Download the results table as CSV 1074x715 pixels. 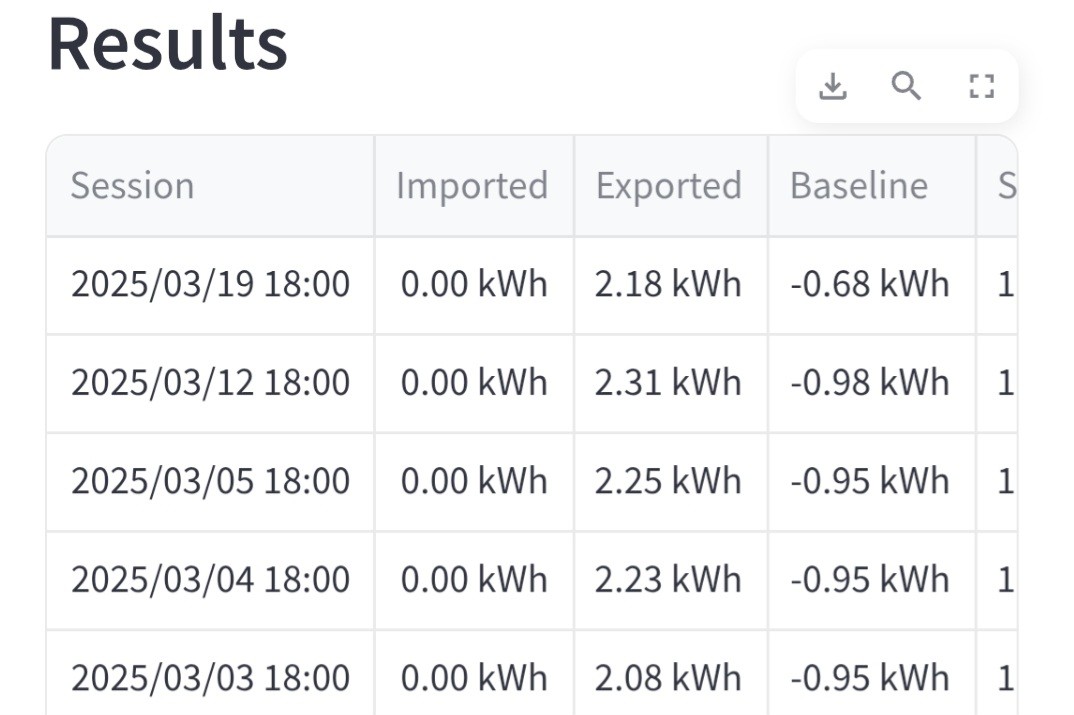[833, 86]
